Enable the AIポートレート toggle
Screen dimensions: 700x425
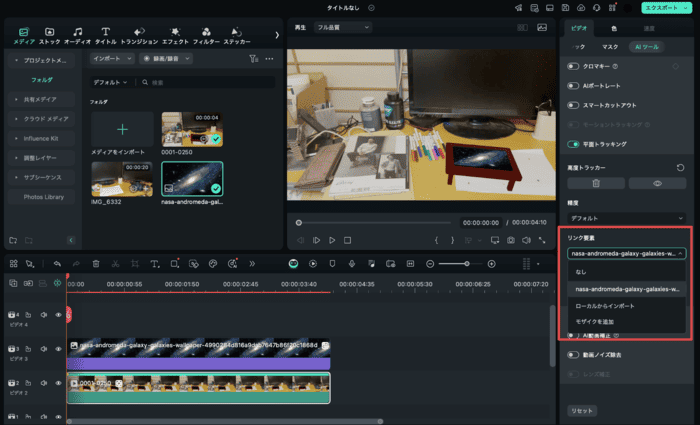tap(574, 86)
